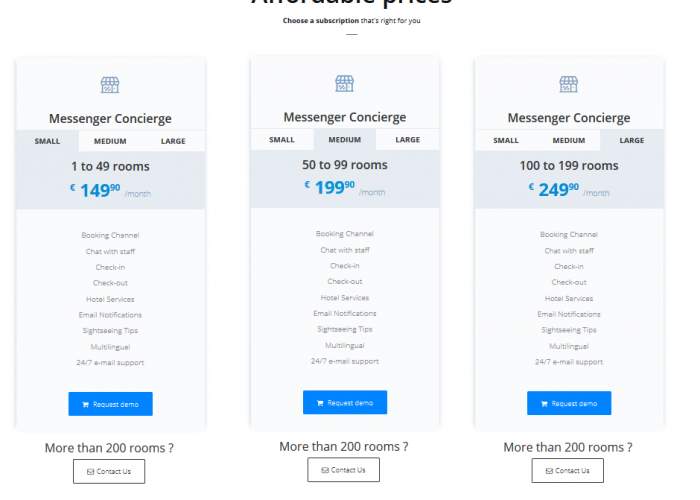Request demo for the 100 to 199 rooms plan
This screenshot has width=700, height=500.
[569, 404]
